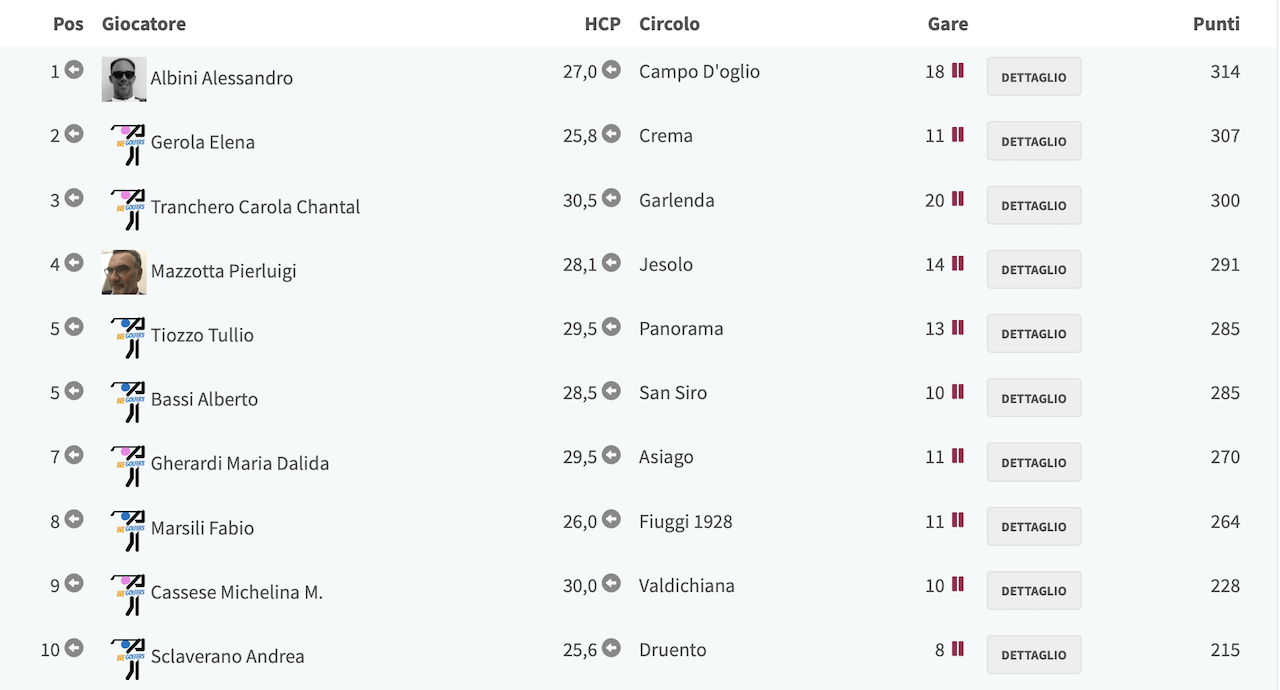
Task: Open Albini Alessandro's profile photo
Action: click(x=124, y=79)
